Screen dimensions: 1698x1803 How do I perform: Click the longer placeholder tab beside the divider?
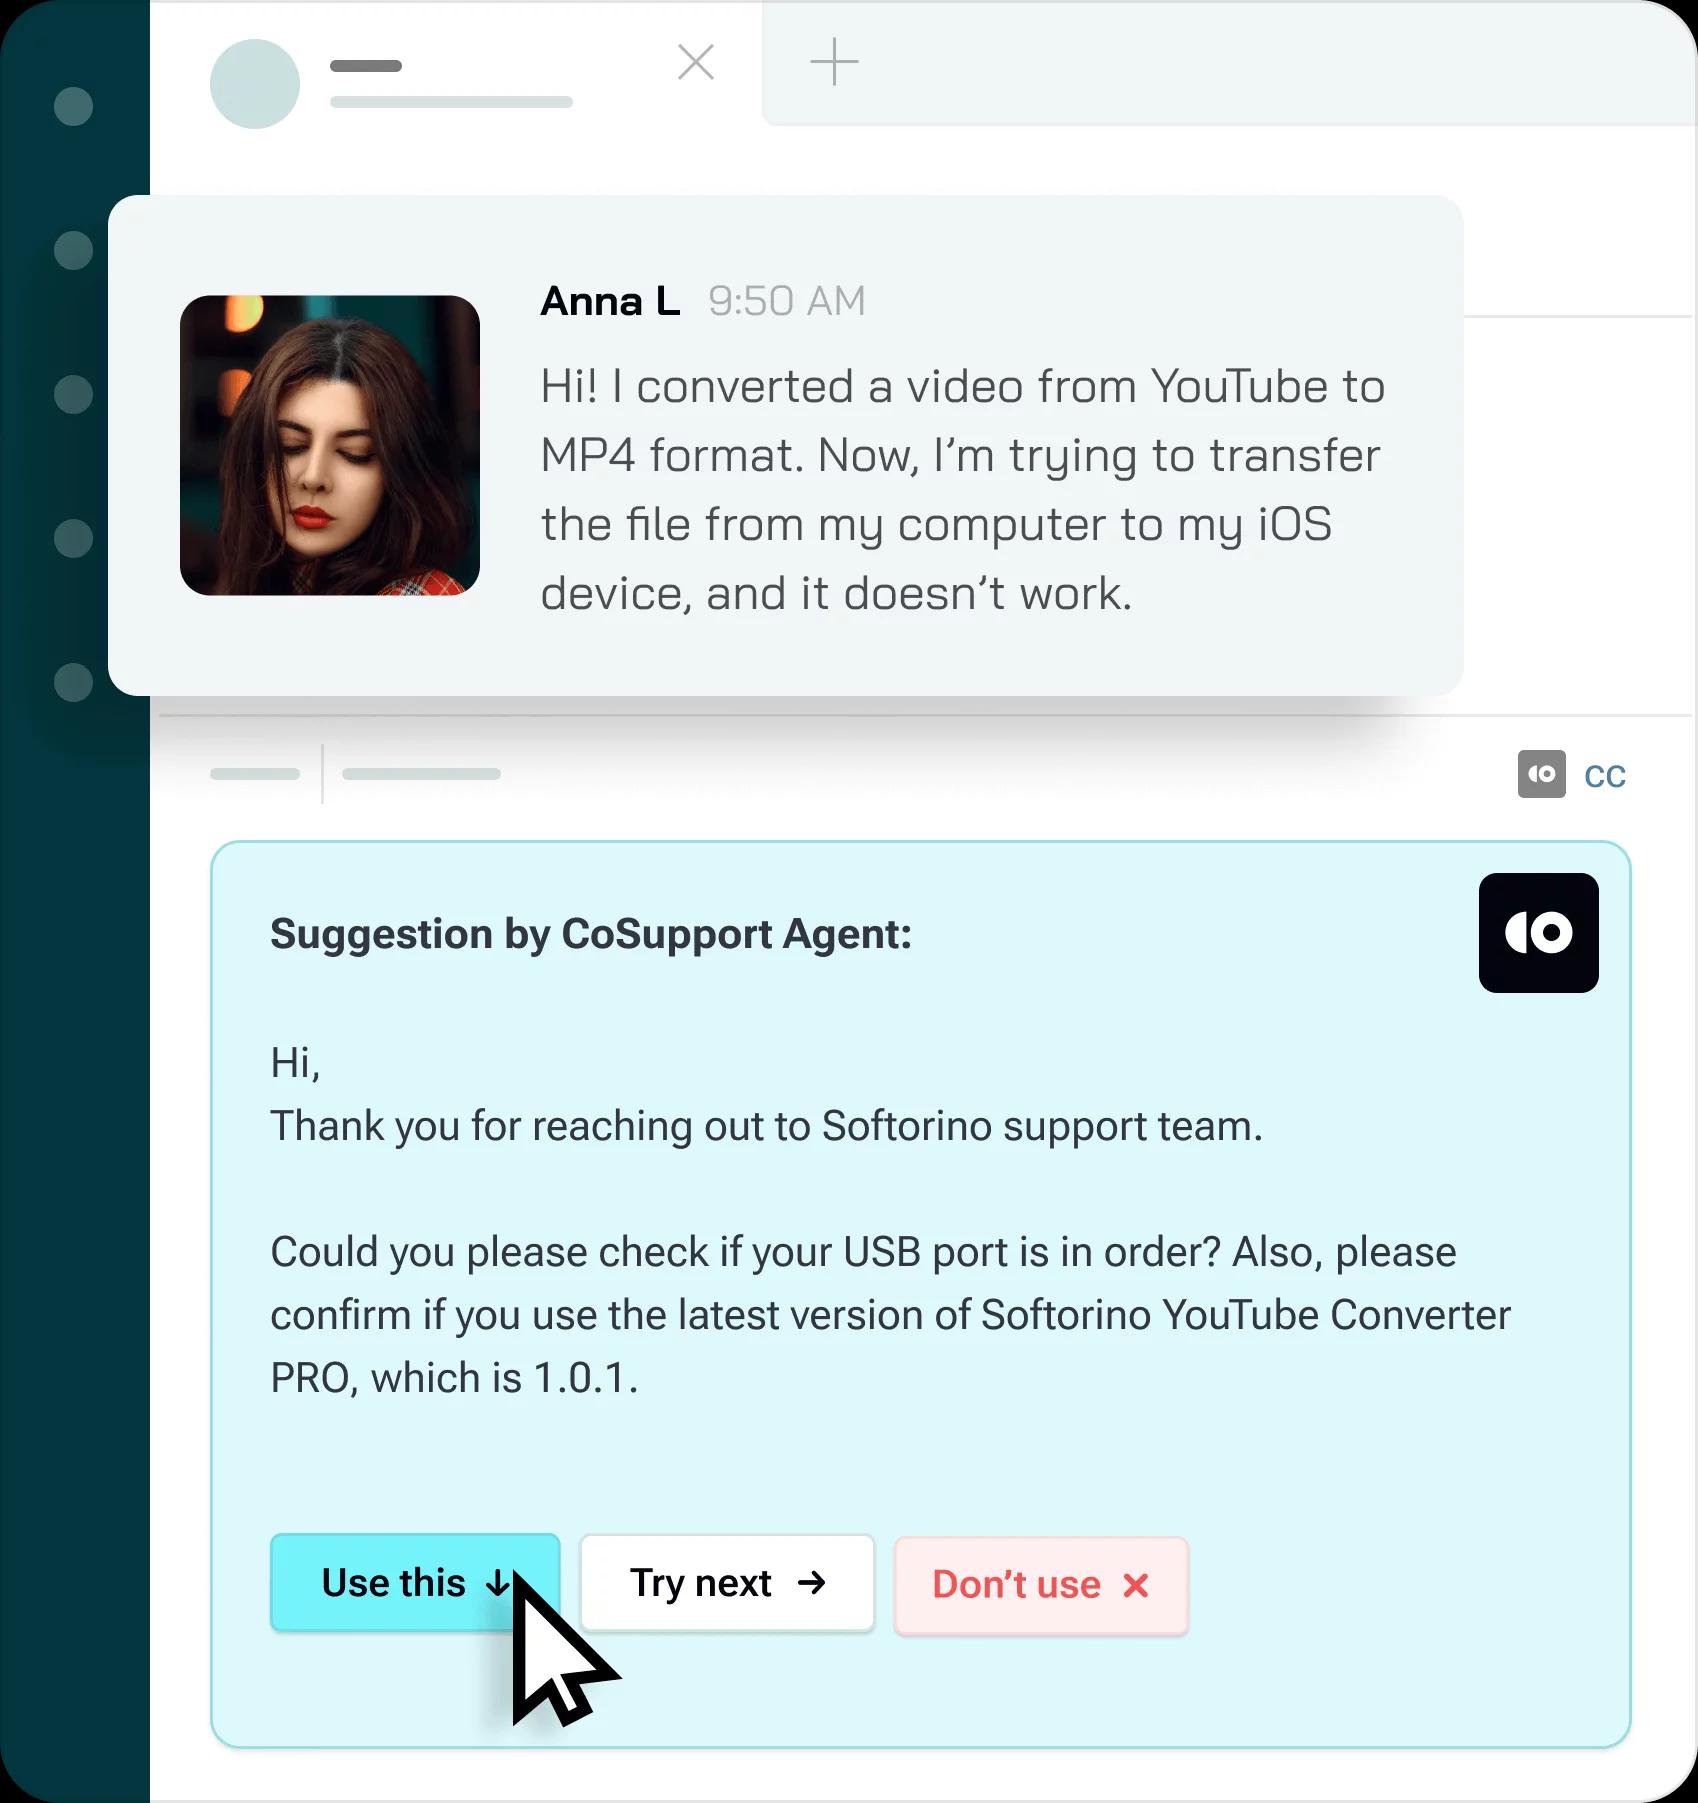coord(421,774)
